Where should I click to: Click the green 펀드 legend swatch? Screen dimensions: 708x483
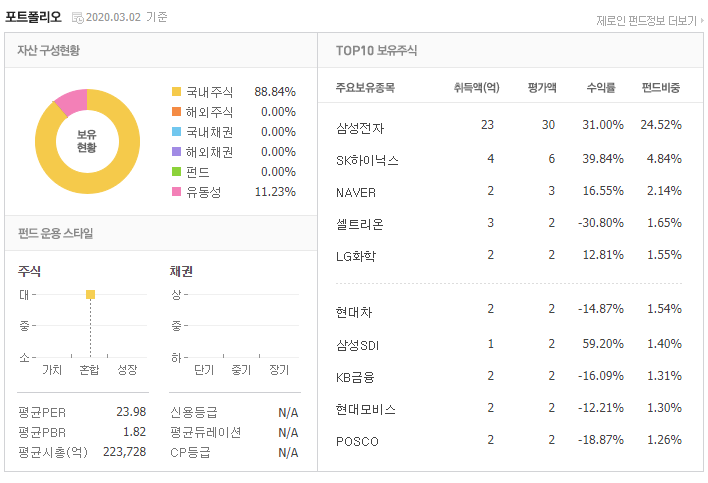click(x=176, y=172)
